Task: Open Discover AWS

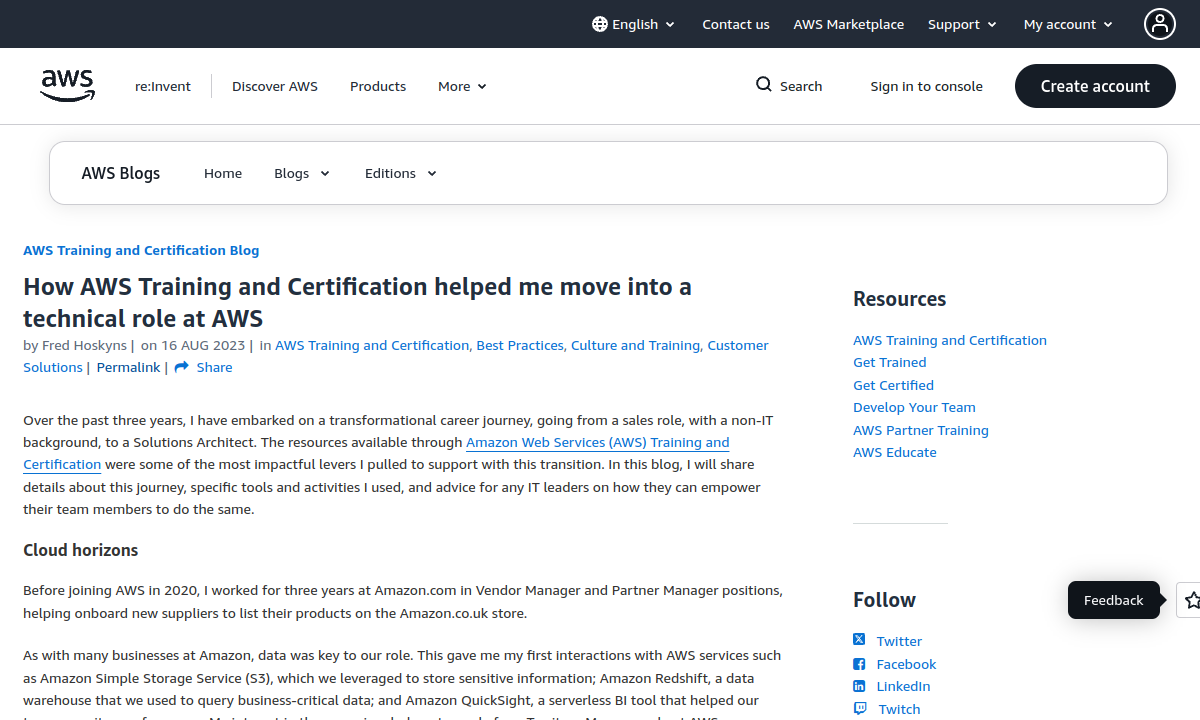Action: pos(275,86)
